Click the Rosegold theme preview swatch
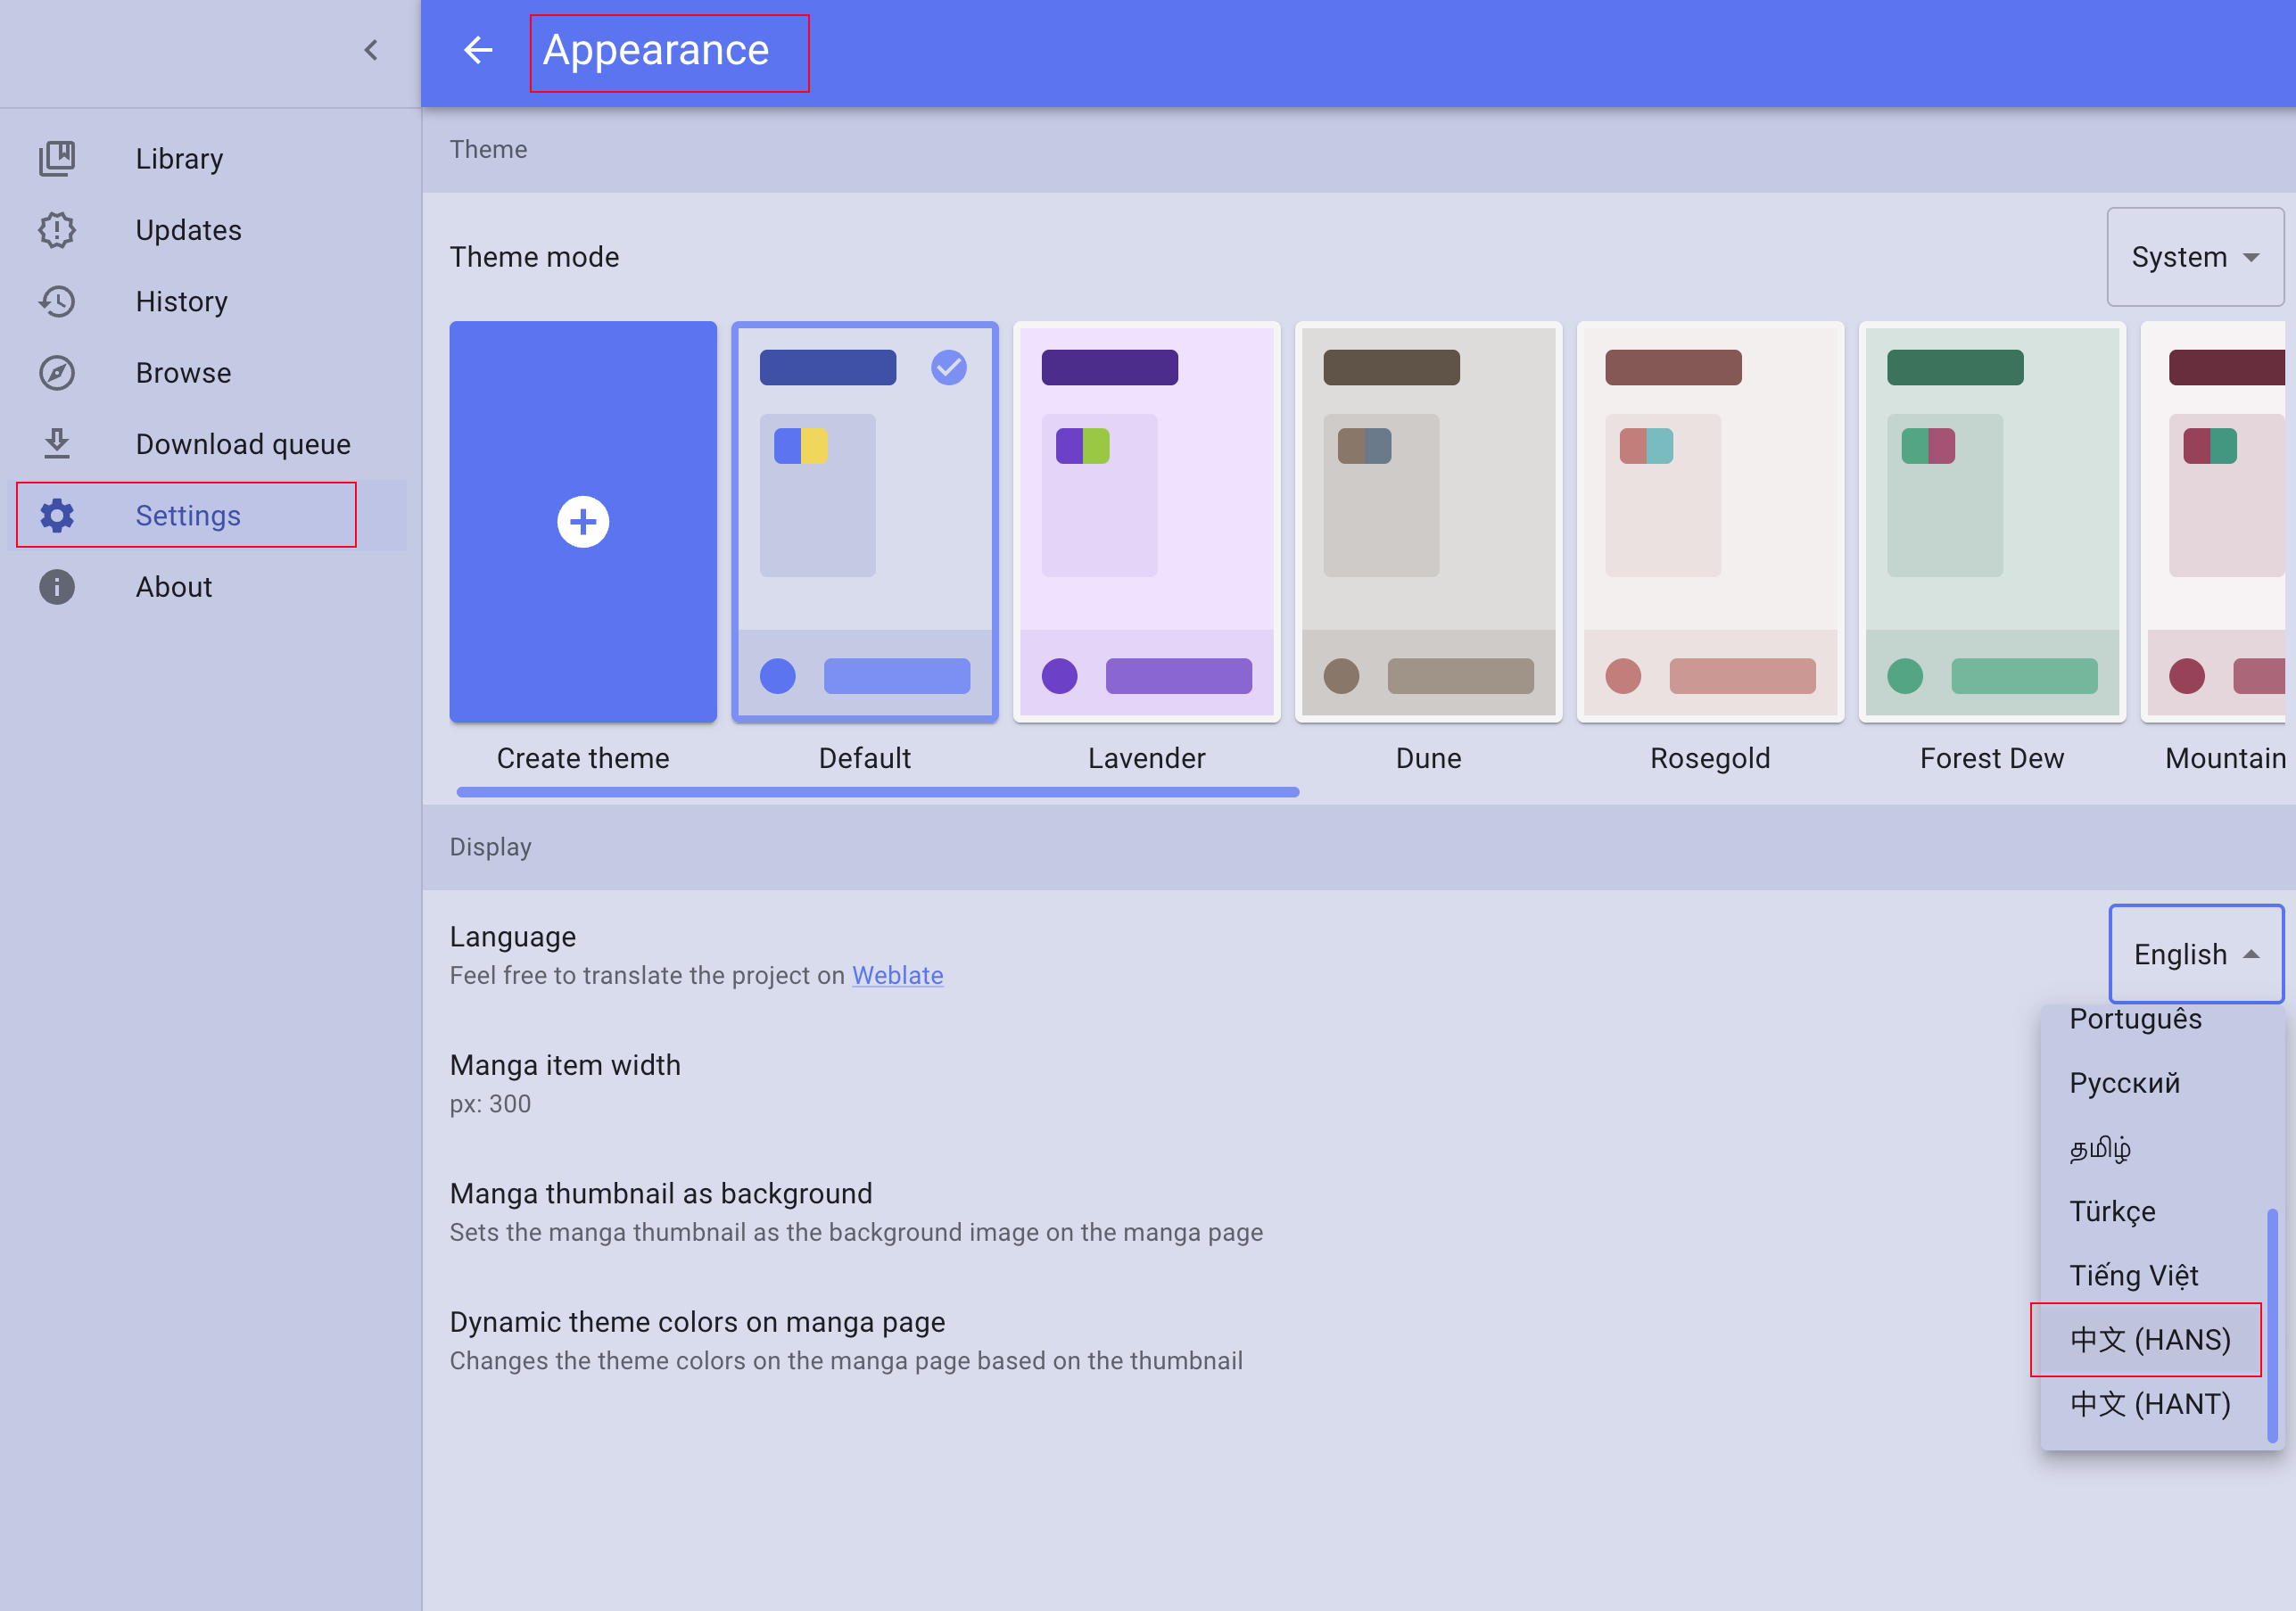The height and width of the screenshot is (1611, 2296). 1709,522
